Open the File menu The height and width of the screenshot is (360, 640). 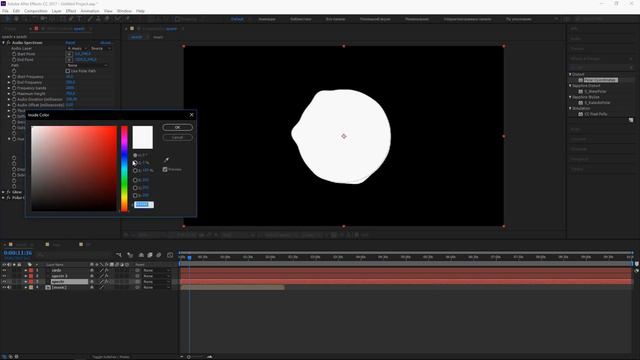5,11
